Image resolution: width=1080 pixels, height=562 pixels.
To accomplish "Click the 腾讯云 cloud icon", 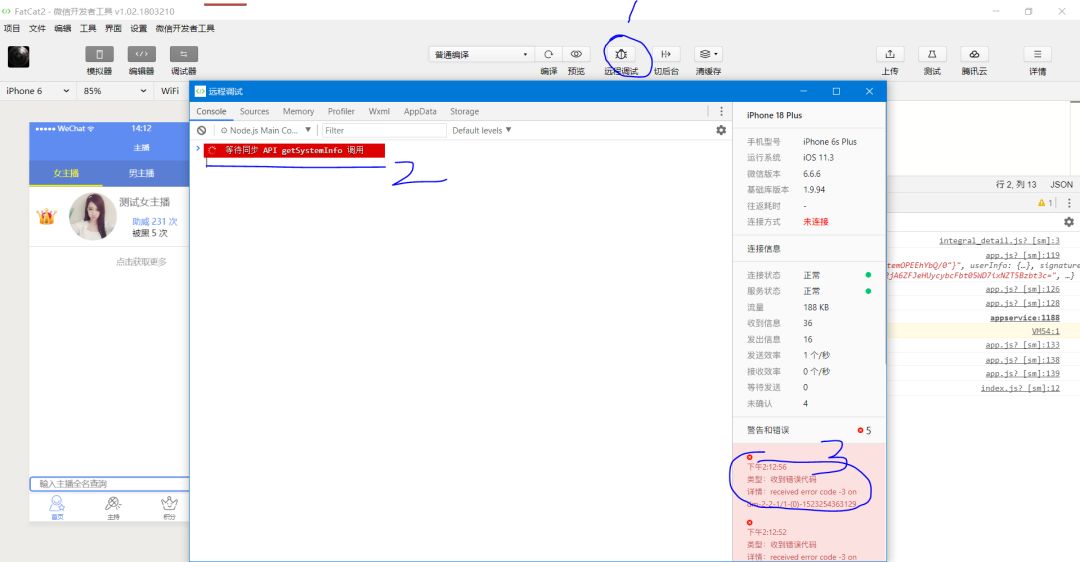I will [974, 54].
